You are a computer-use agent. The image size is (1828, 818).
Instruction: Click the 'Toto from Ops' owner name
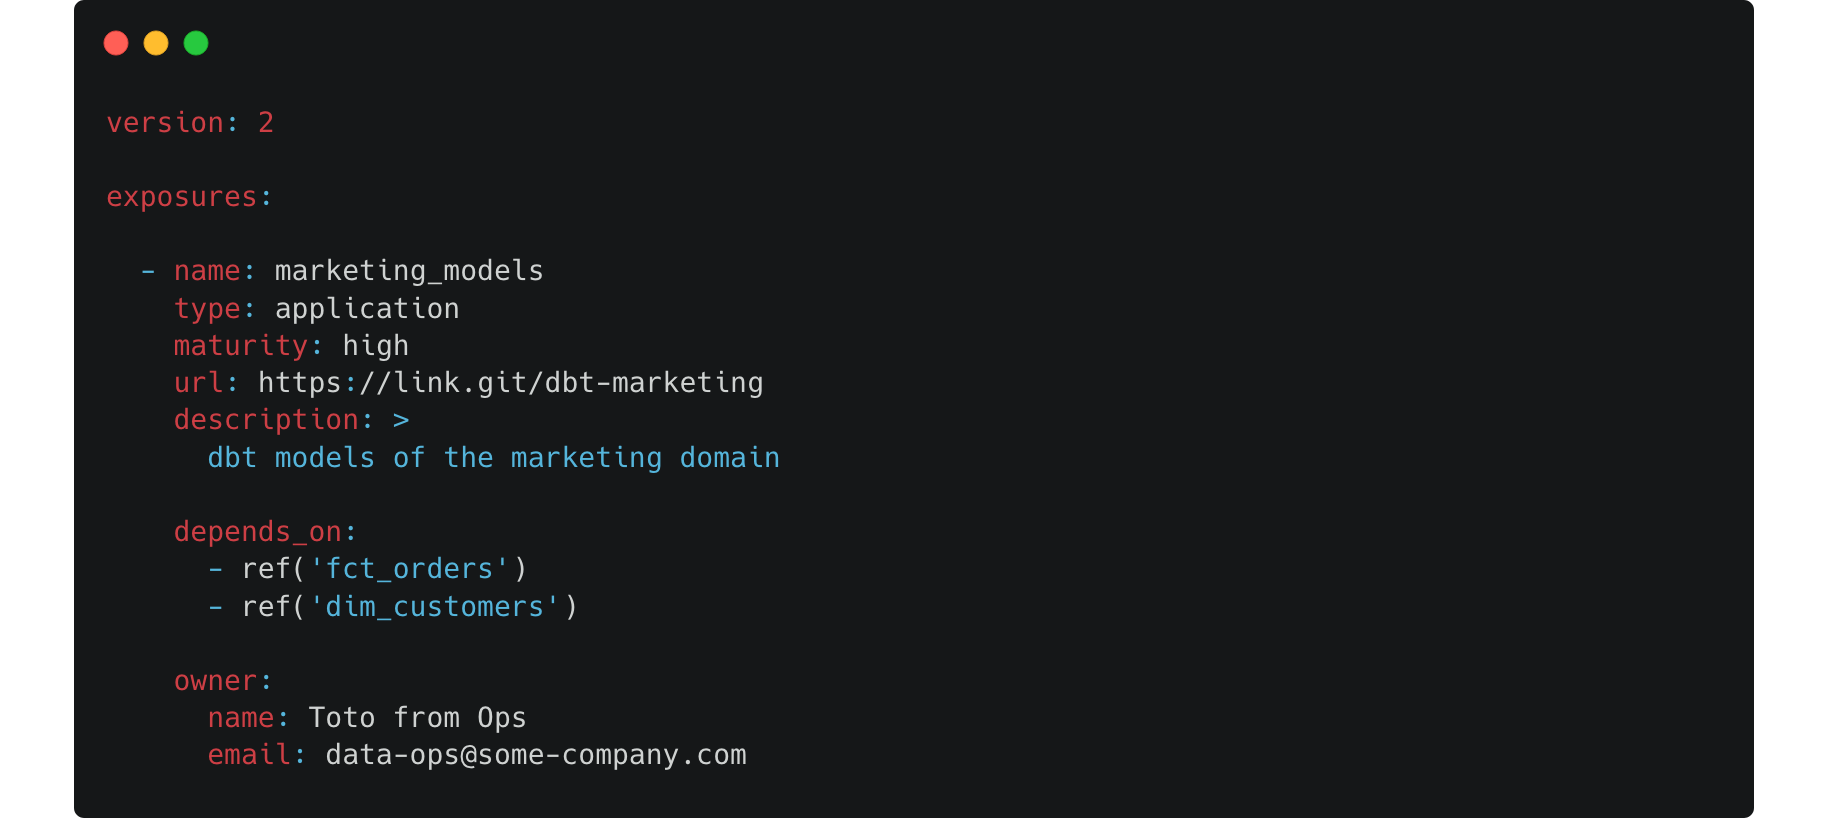coord(417,718)
